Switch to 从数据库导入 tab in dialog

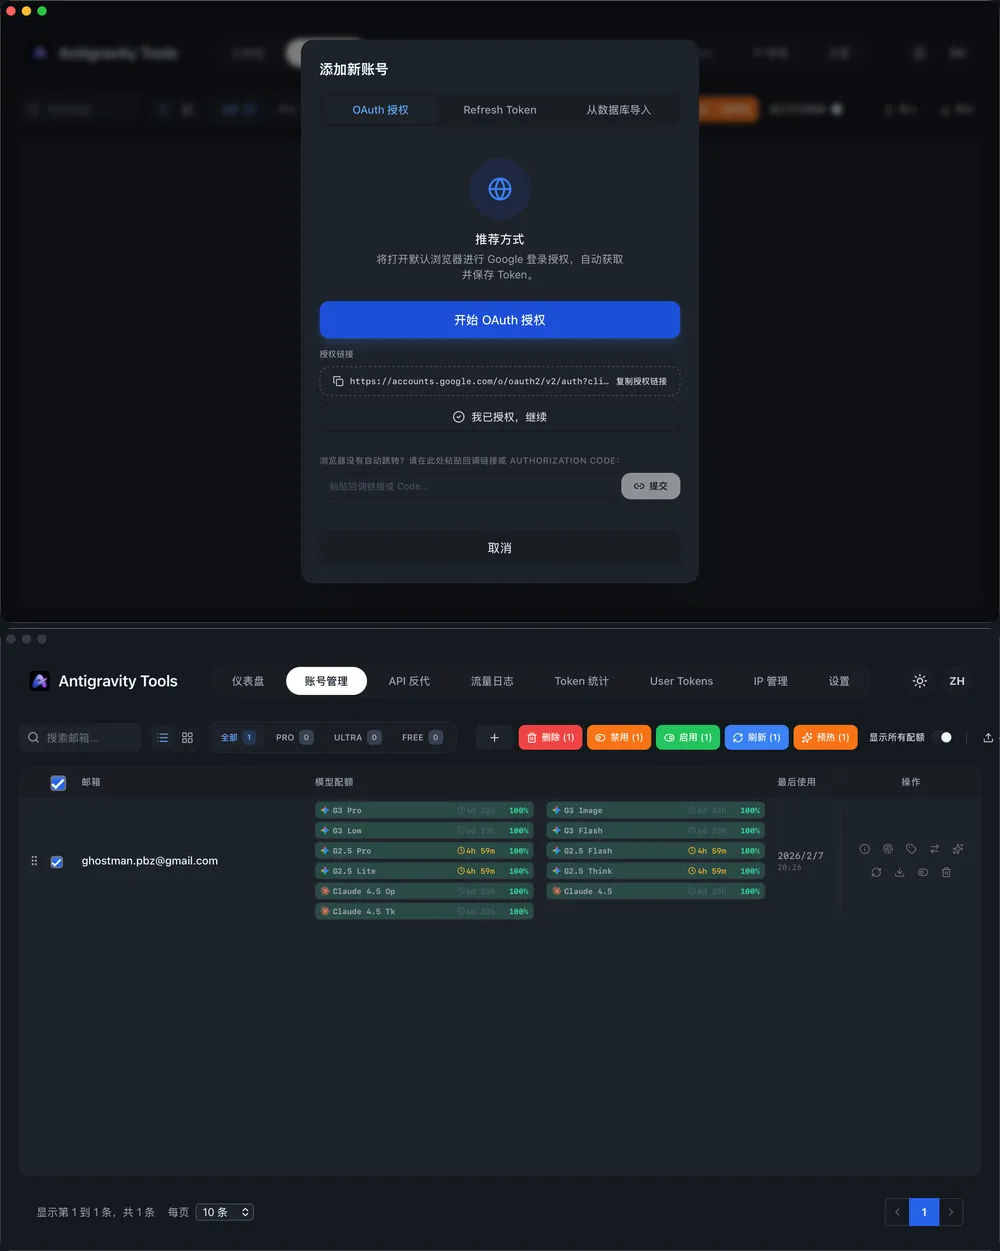(x=618, y=110)
